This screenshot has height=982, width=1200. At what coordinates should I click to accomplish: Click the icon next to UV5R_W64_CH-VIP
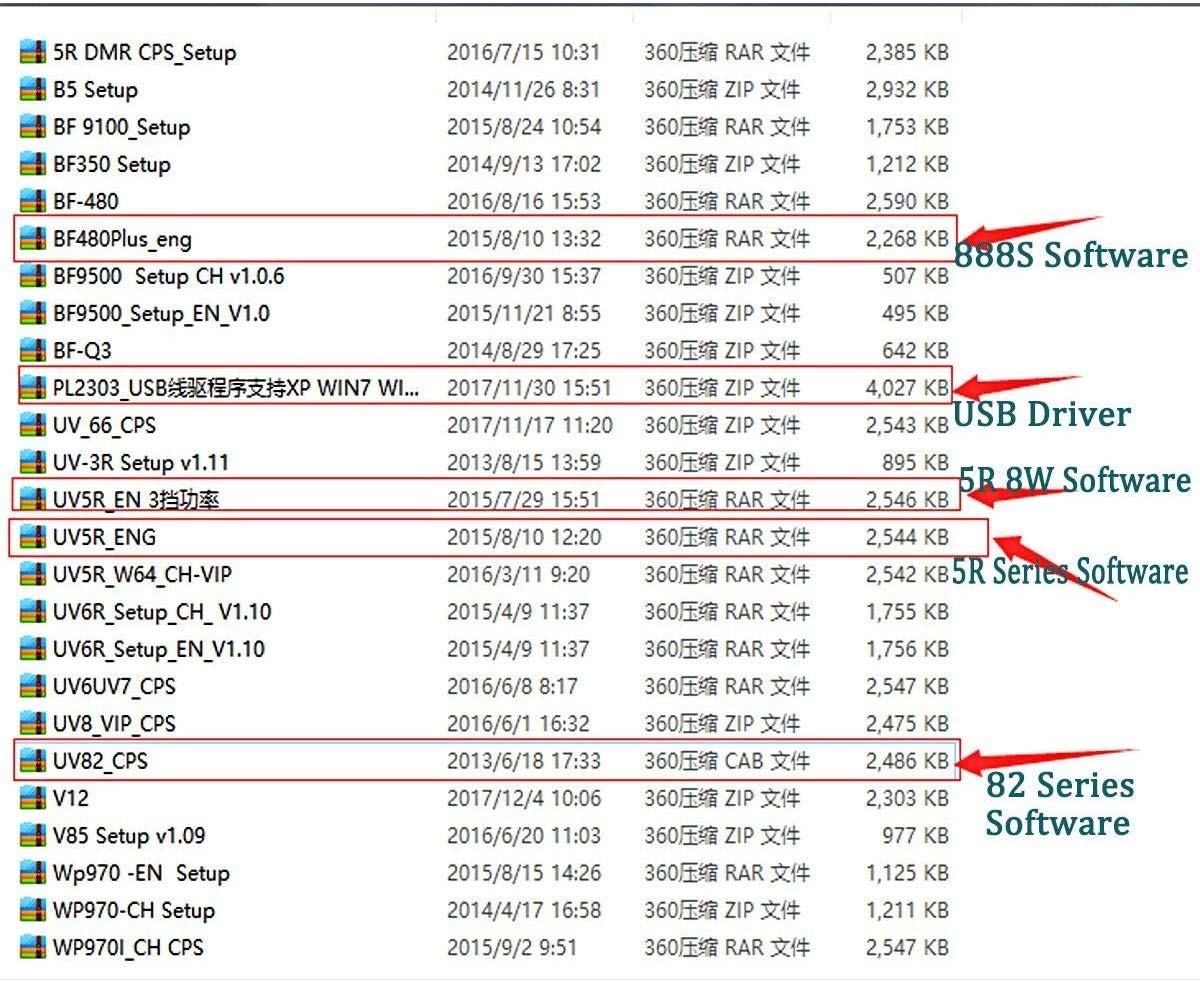click(34, 575)
